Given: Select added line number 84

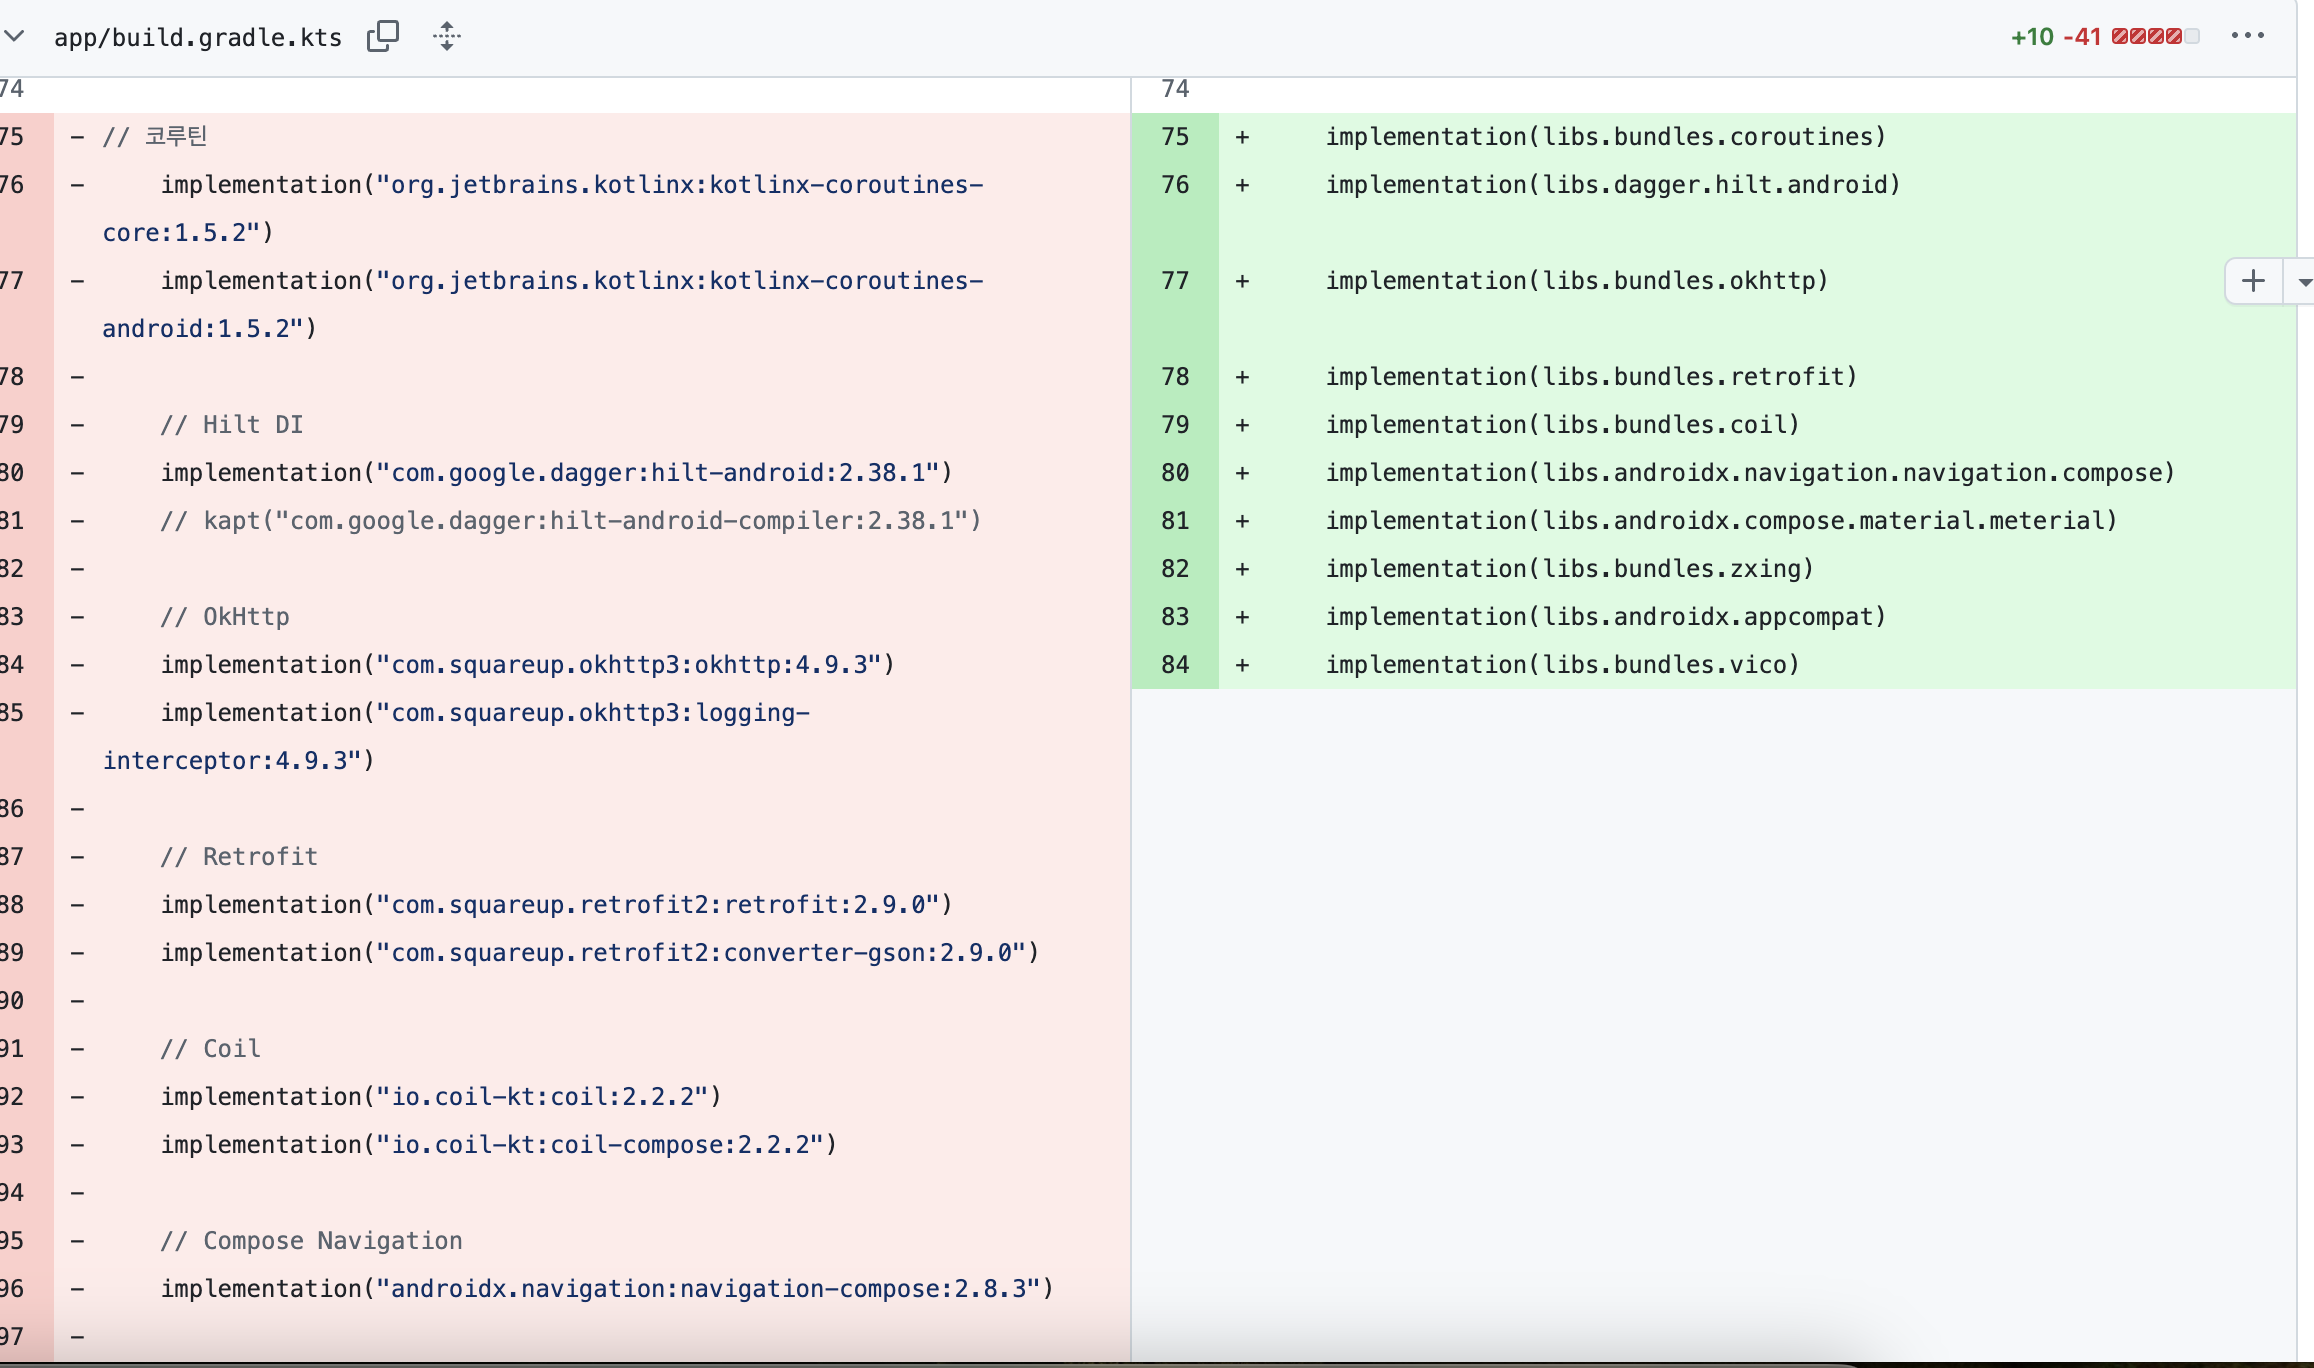Looking at the screenshot, I should point(1175,665).
